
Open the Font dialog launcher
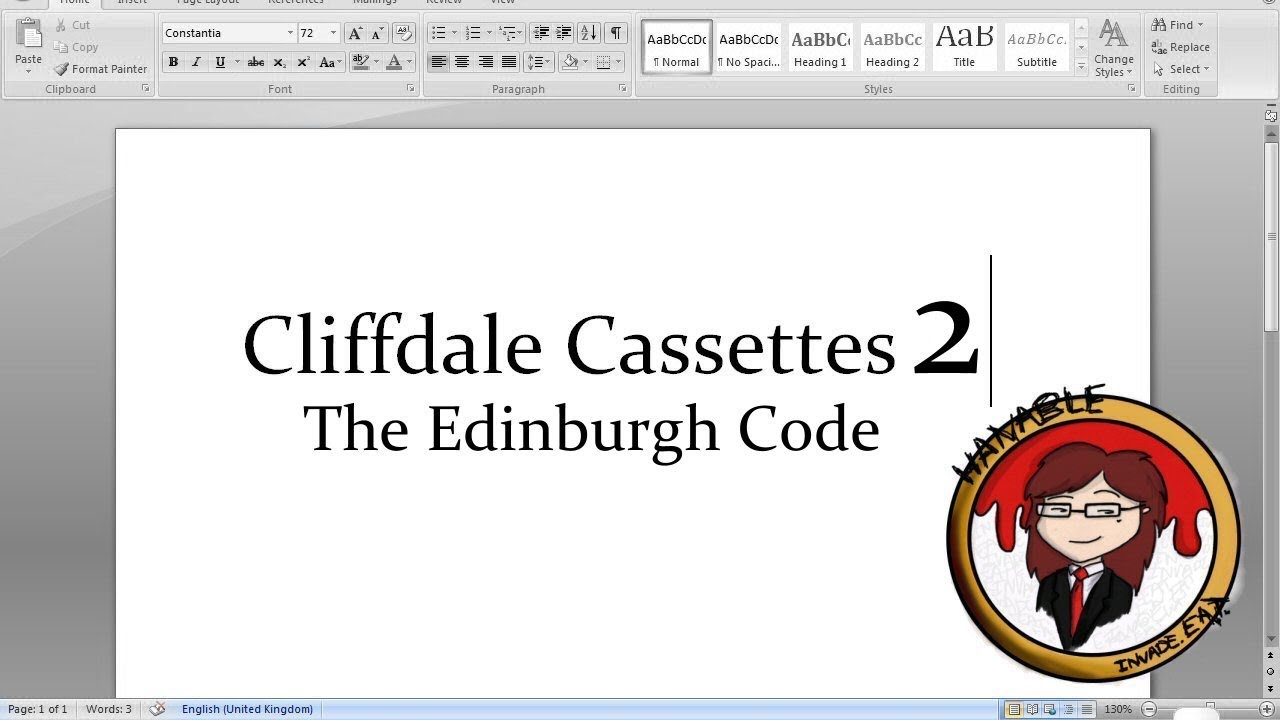tap(411, 89)
